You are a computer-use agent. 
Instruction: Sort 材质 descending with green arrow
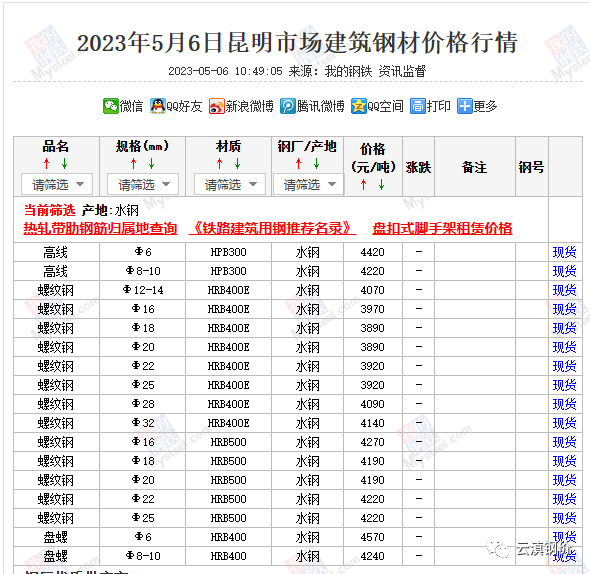(x=237, y=164)
